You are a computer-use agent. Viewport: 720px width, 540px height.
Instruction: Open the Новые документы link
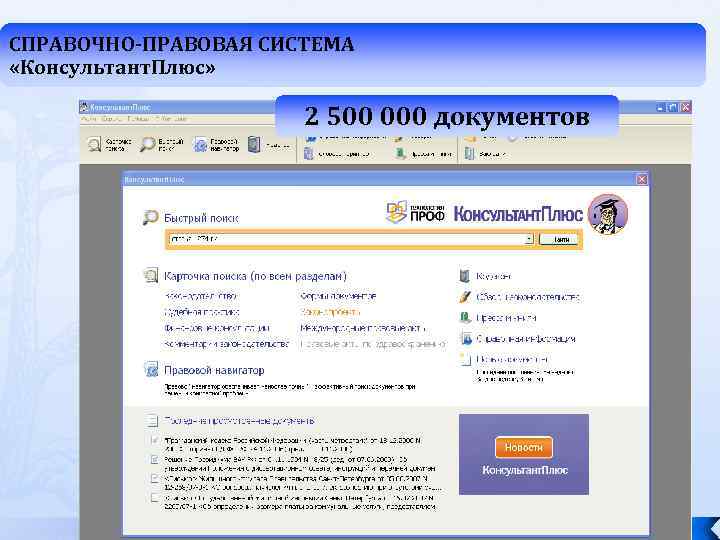click(x=512, y=359)
